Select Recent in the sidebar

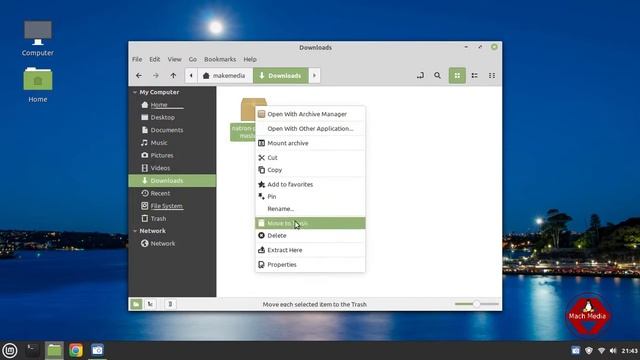(172, 193)
